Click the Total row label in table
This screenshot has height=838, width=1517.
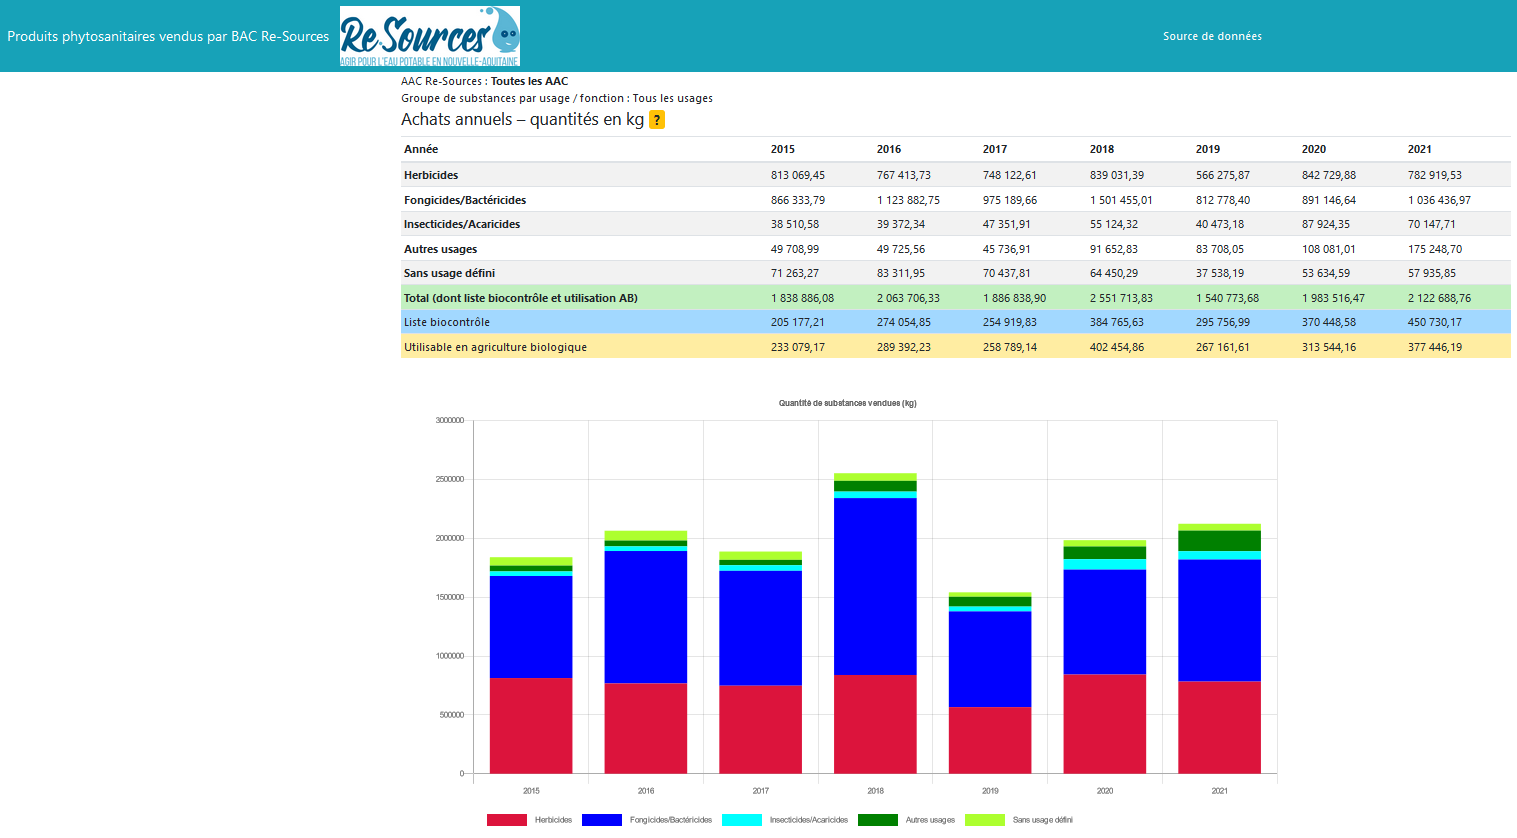click(520, 298)
